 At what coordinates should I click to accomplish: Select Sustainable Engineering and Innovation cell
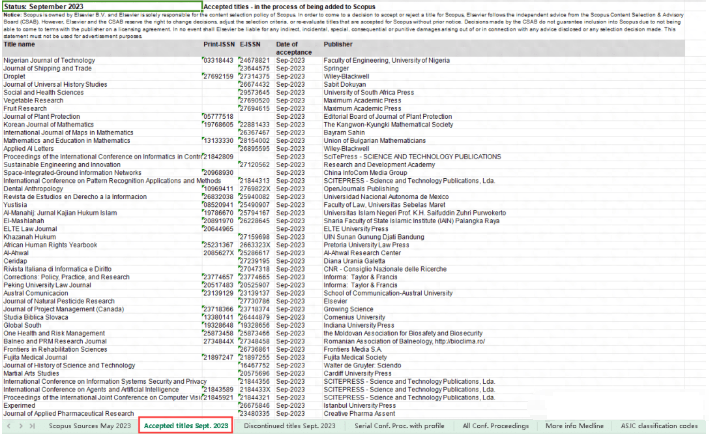pos(62,165)
